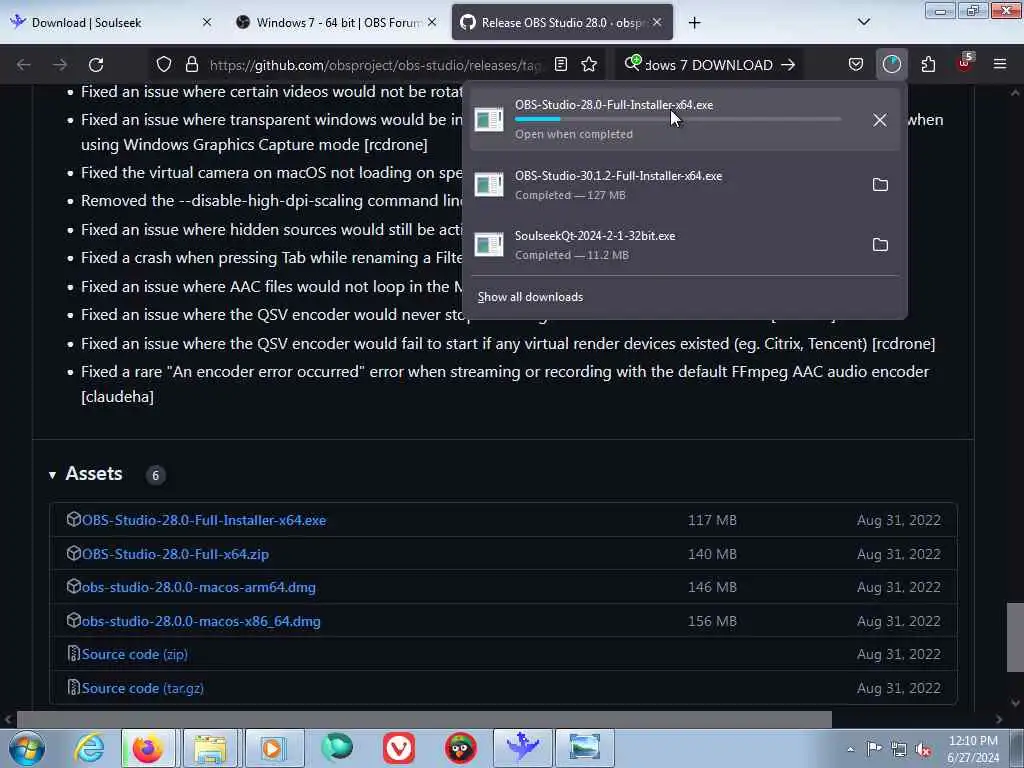
Task: Click the search box with 7 DOWNLOAD text
Action: (x=708, y=65)
